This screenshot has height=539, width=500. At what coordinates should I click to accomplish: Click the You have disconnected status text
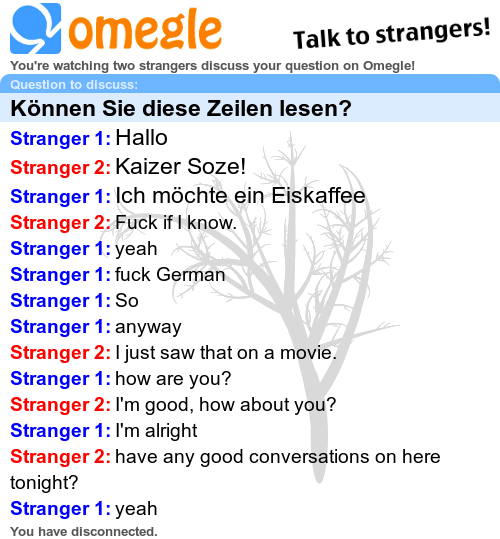(x=84, y=531)
